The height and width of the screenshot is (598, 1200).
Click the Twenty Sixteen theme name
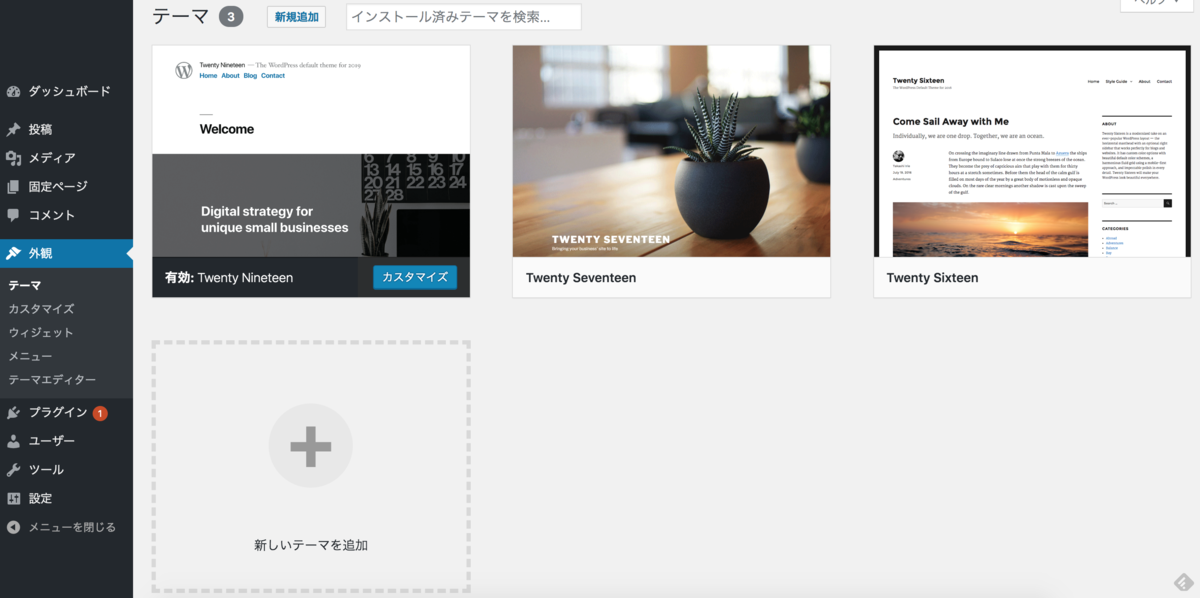pyautogui.click(x=933, y=278)
